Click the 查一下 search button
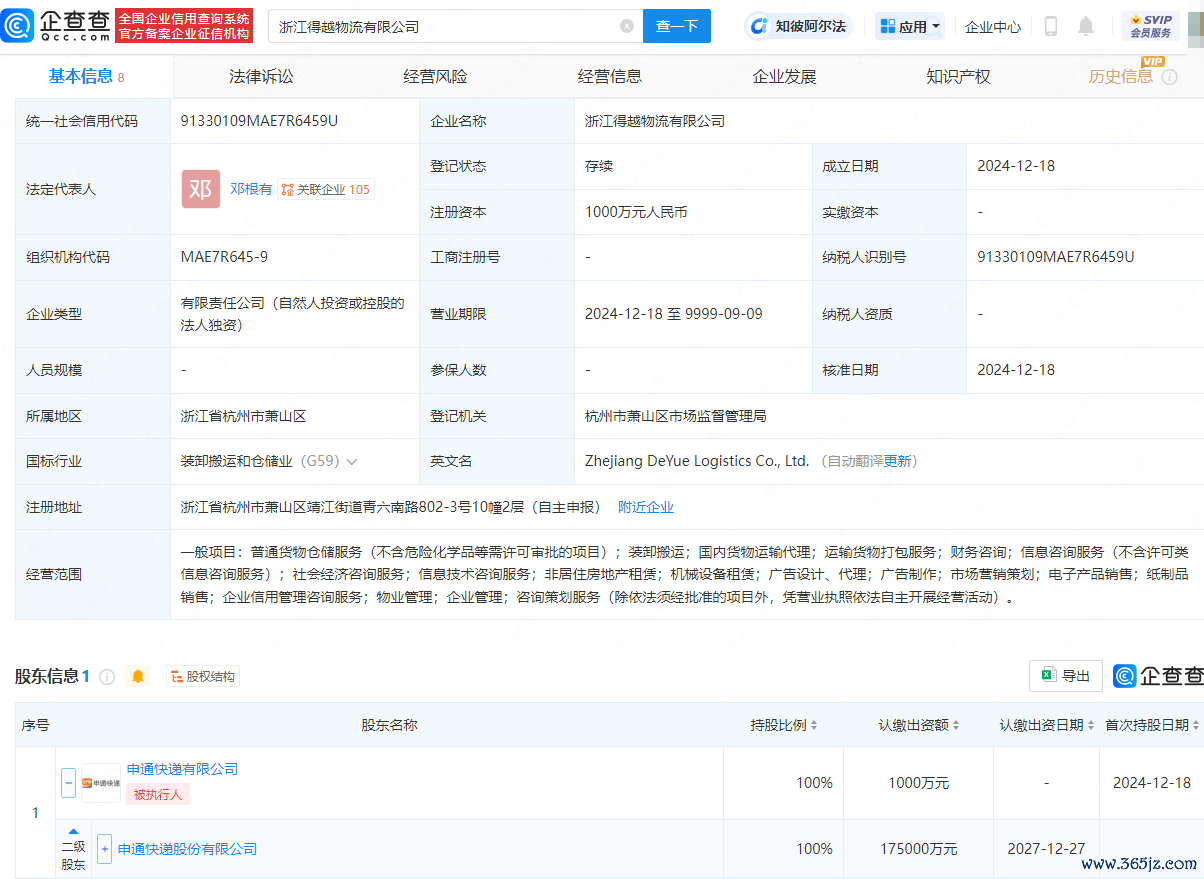Screen dimensions: 1204x879 point(677,26)
